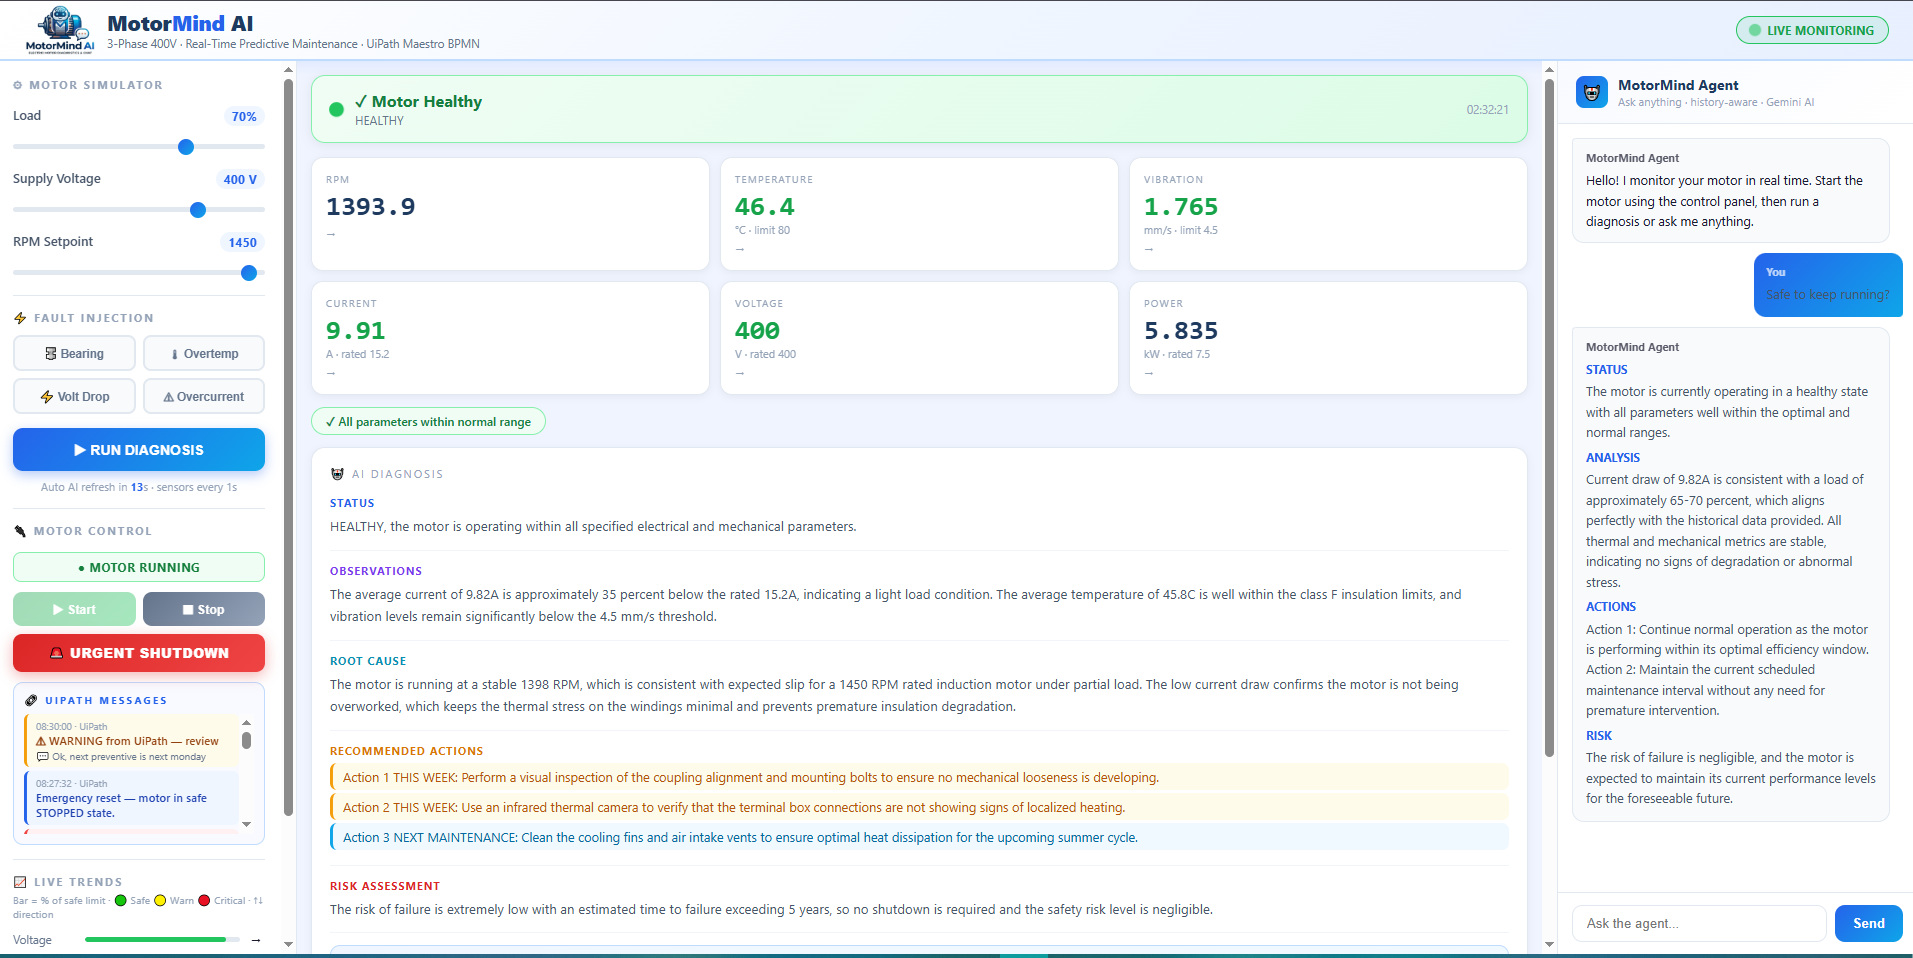Run the AI diagnosis
1913x958 pixels.
[139, 450]
